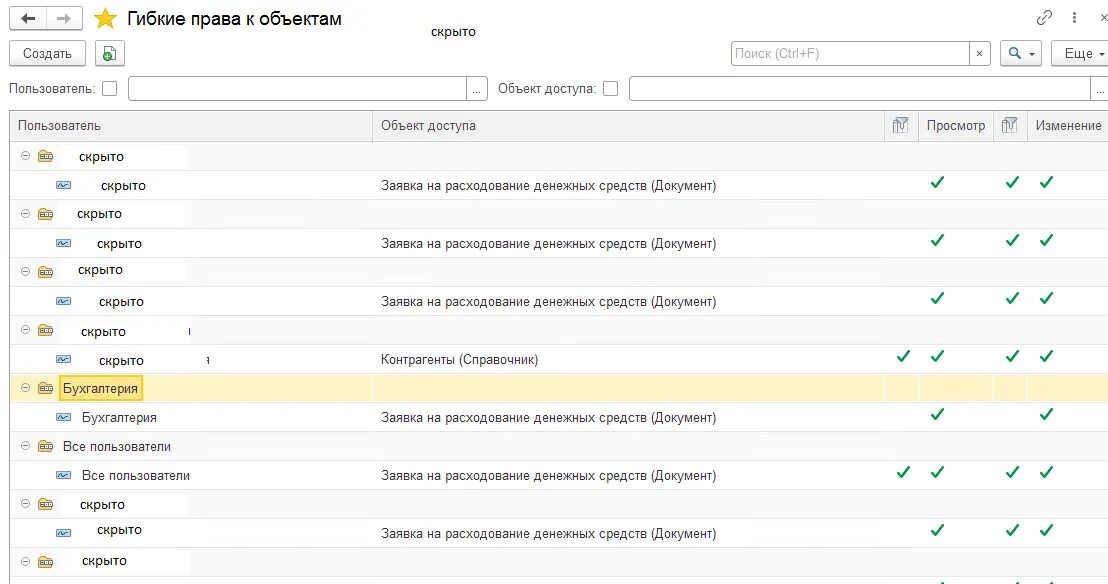Click the Поиск (Ctrl+F) search field

coord(850,54)
